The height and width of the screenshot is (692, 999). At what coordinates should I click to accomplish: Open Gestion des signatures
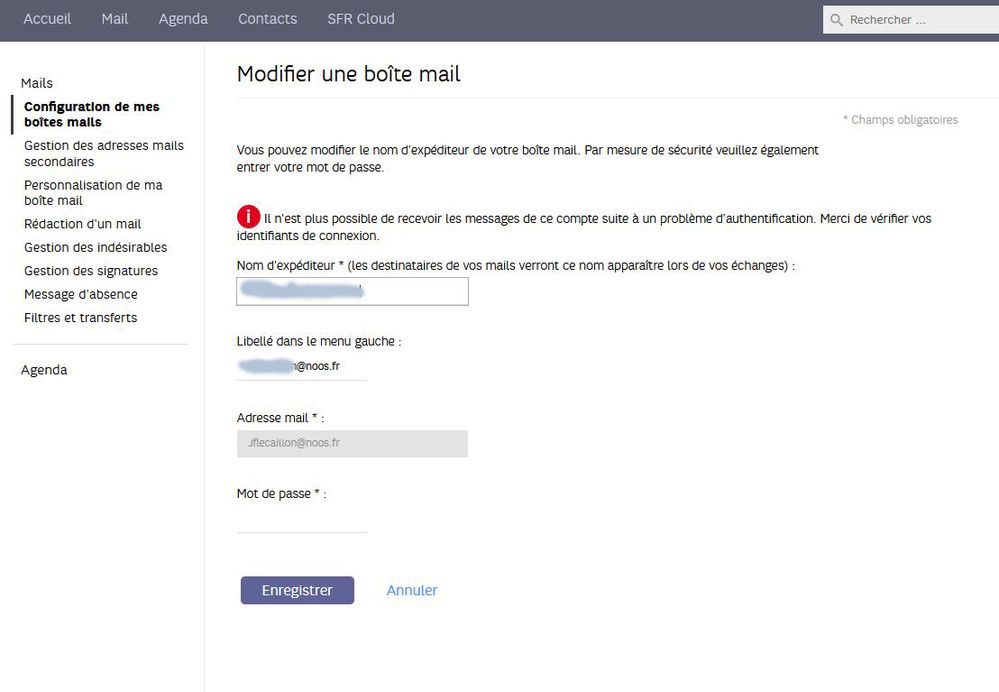[x=91, y=270]
